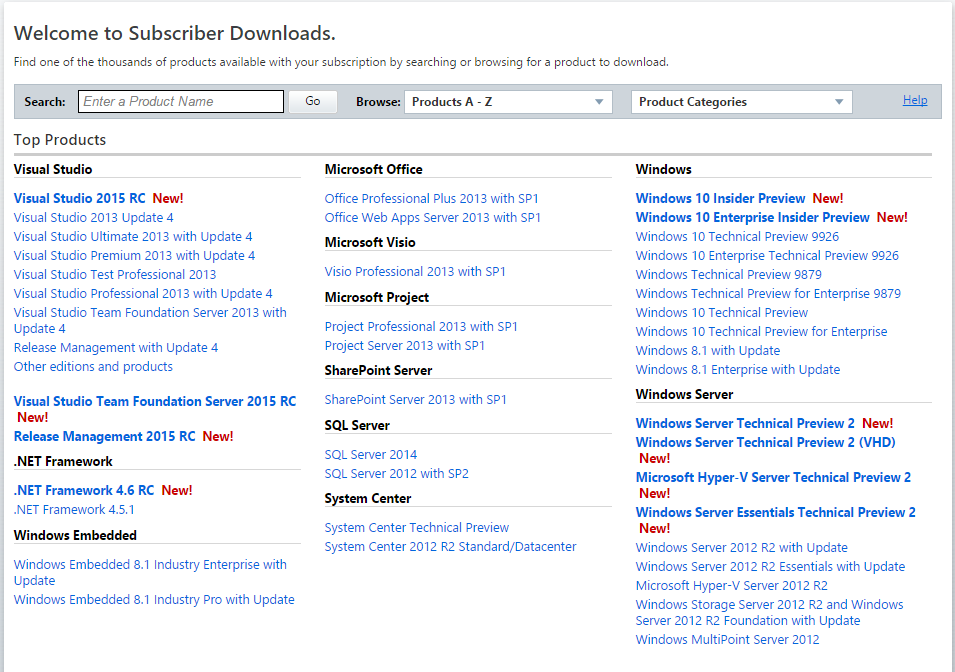Open Other editions and products link
Viewport: 955px width, 672px height.
(93, 366)
